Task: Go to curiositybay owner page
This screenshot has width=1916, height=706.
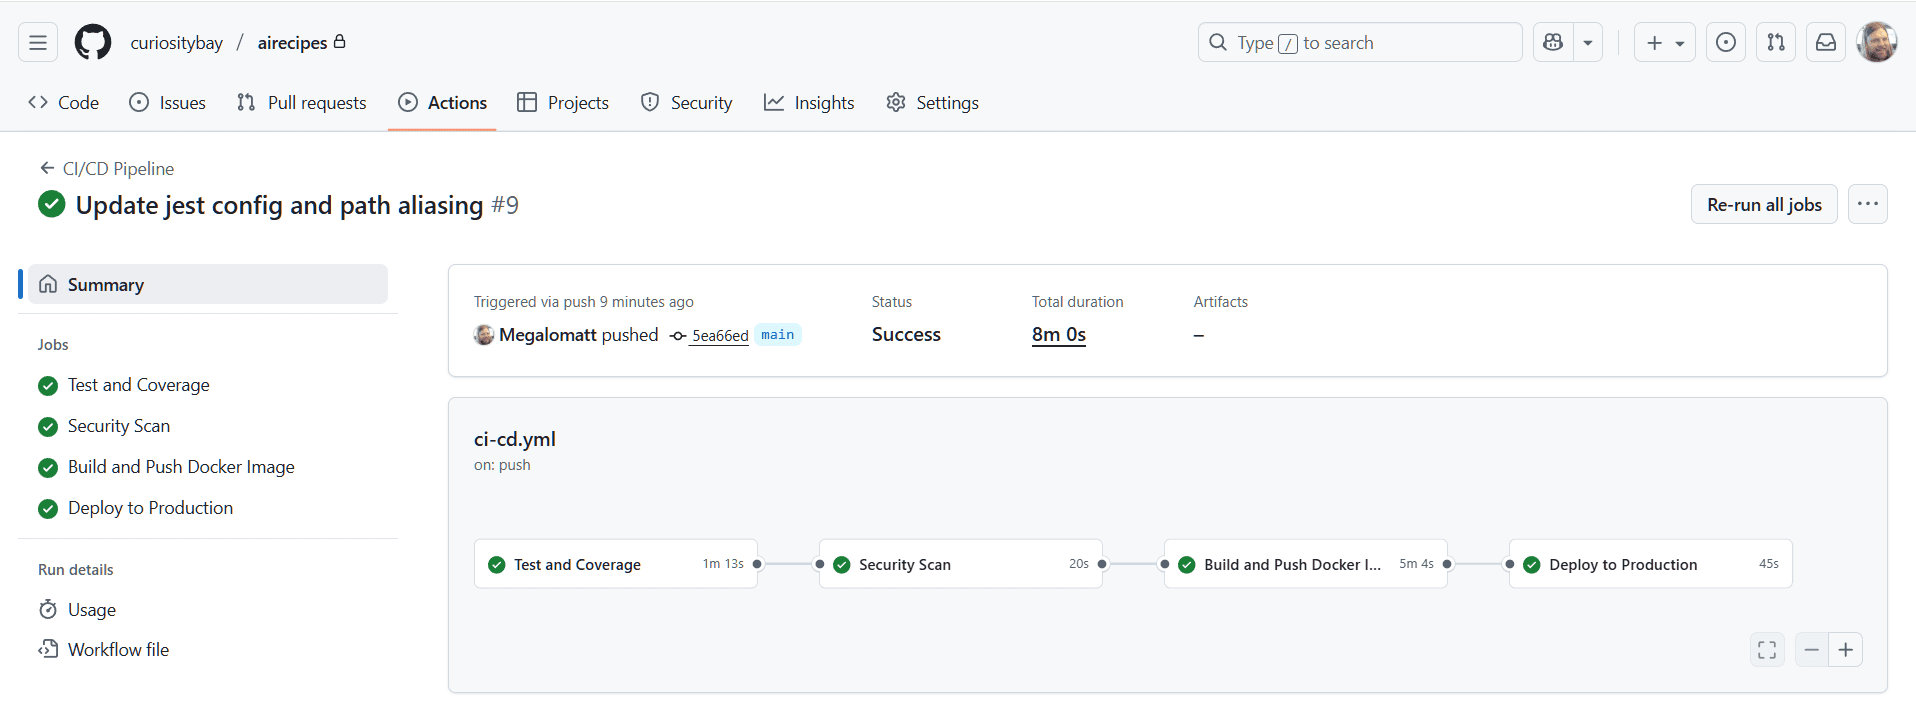Action: pos(177,43)
